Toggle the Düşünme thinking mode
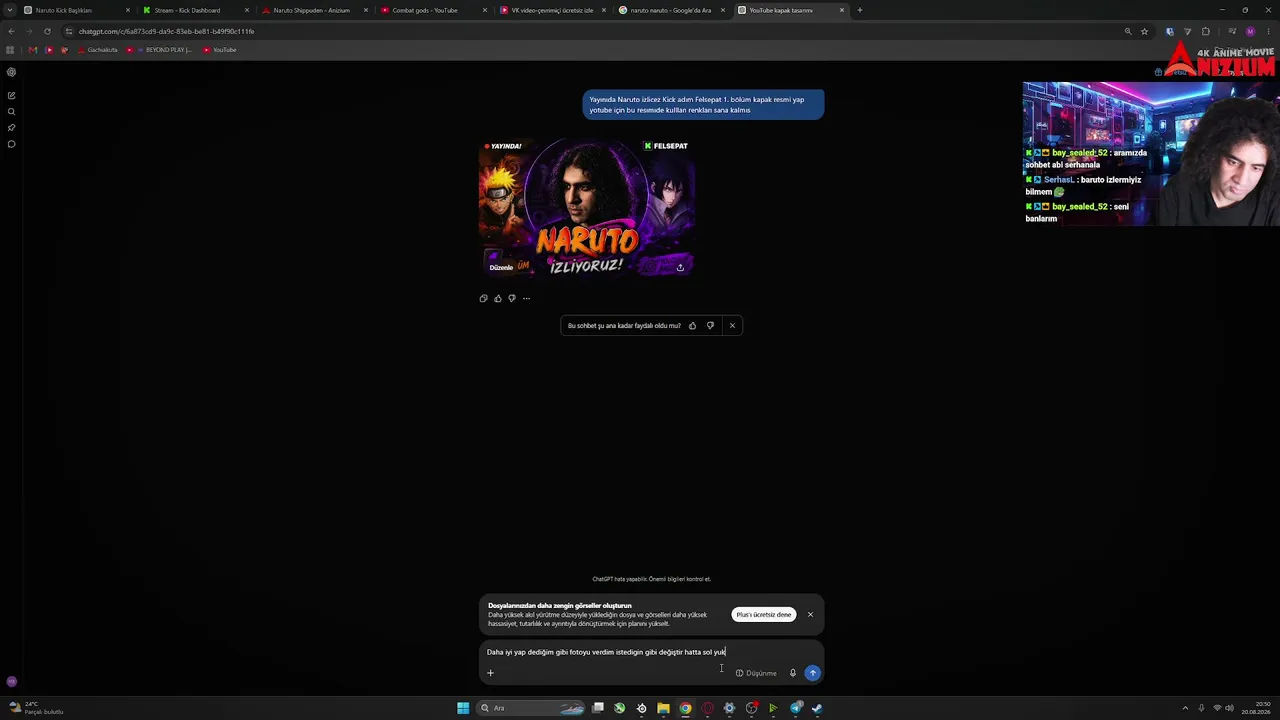 (756, 673)
